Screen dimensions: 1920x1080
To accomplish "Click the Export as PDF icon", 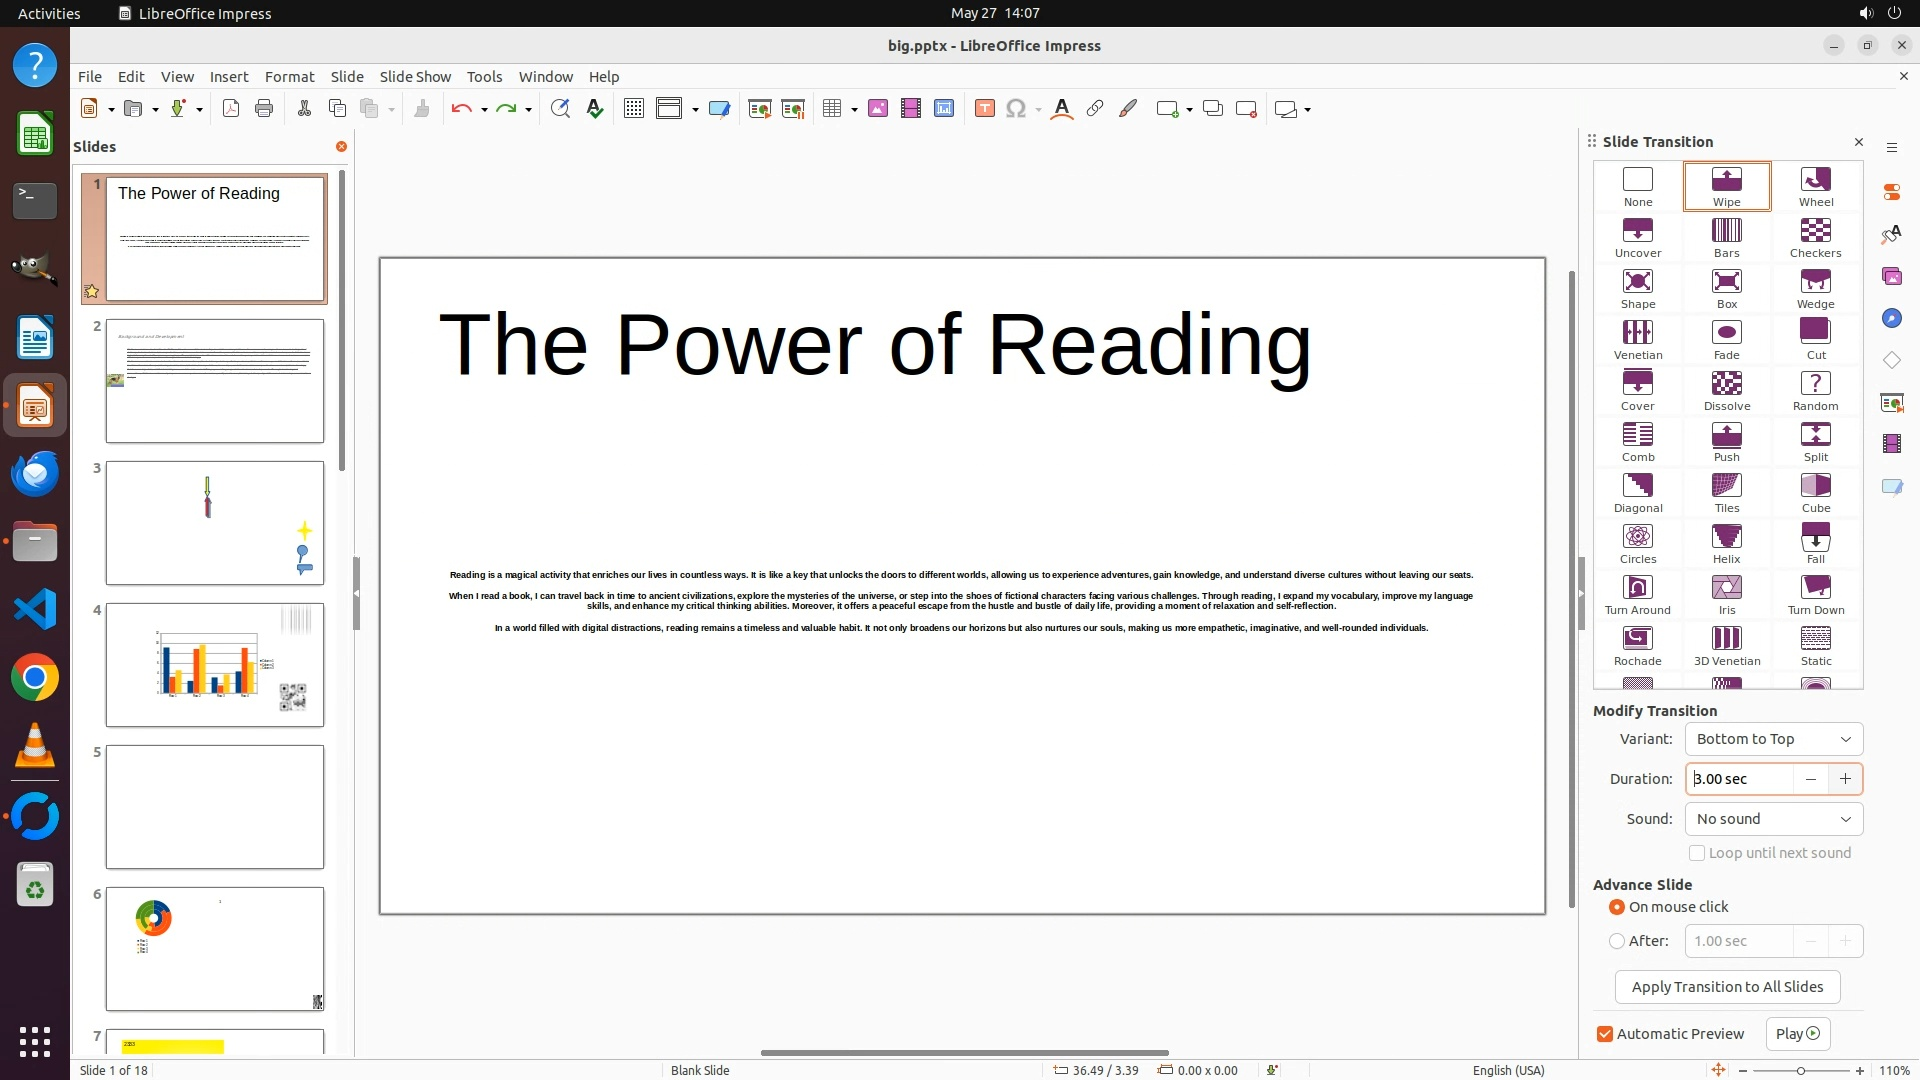I will point(231,109).
